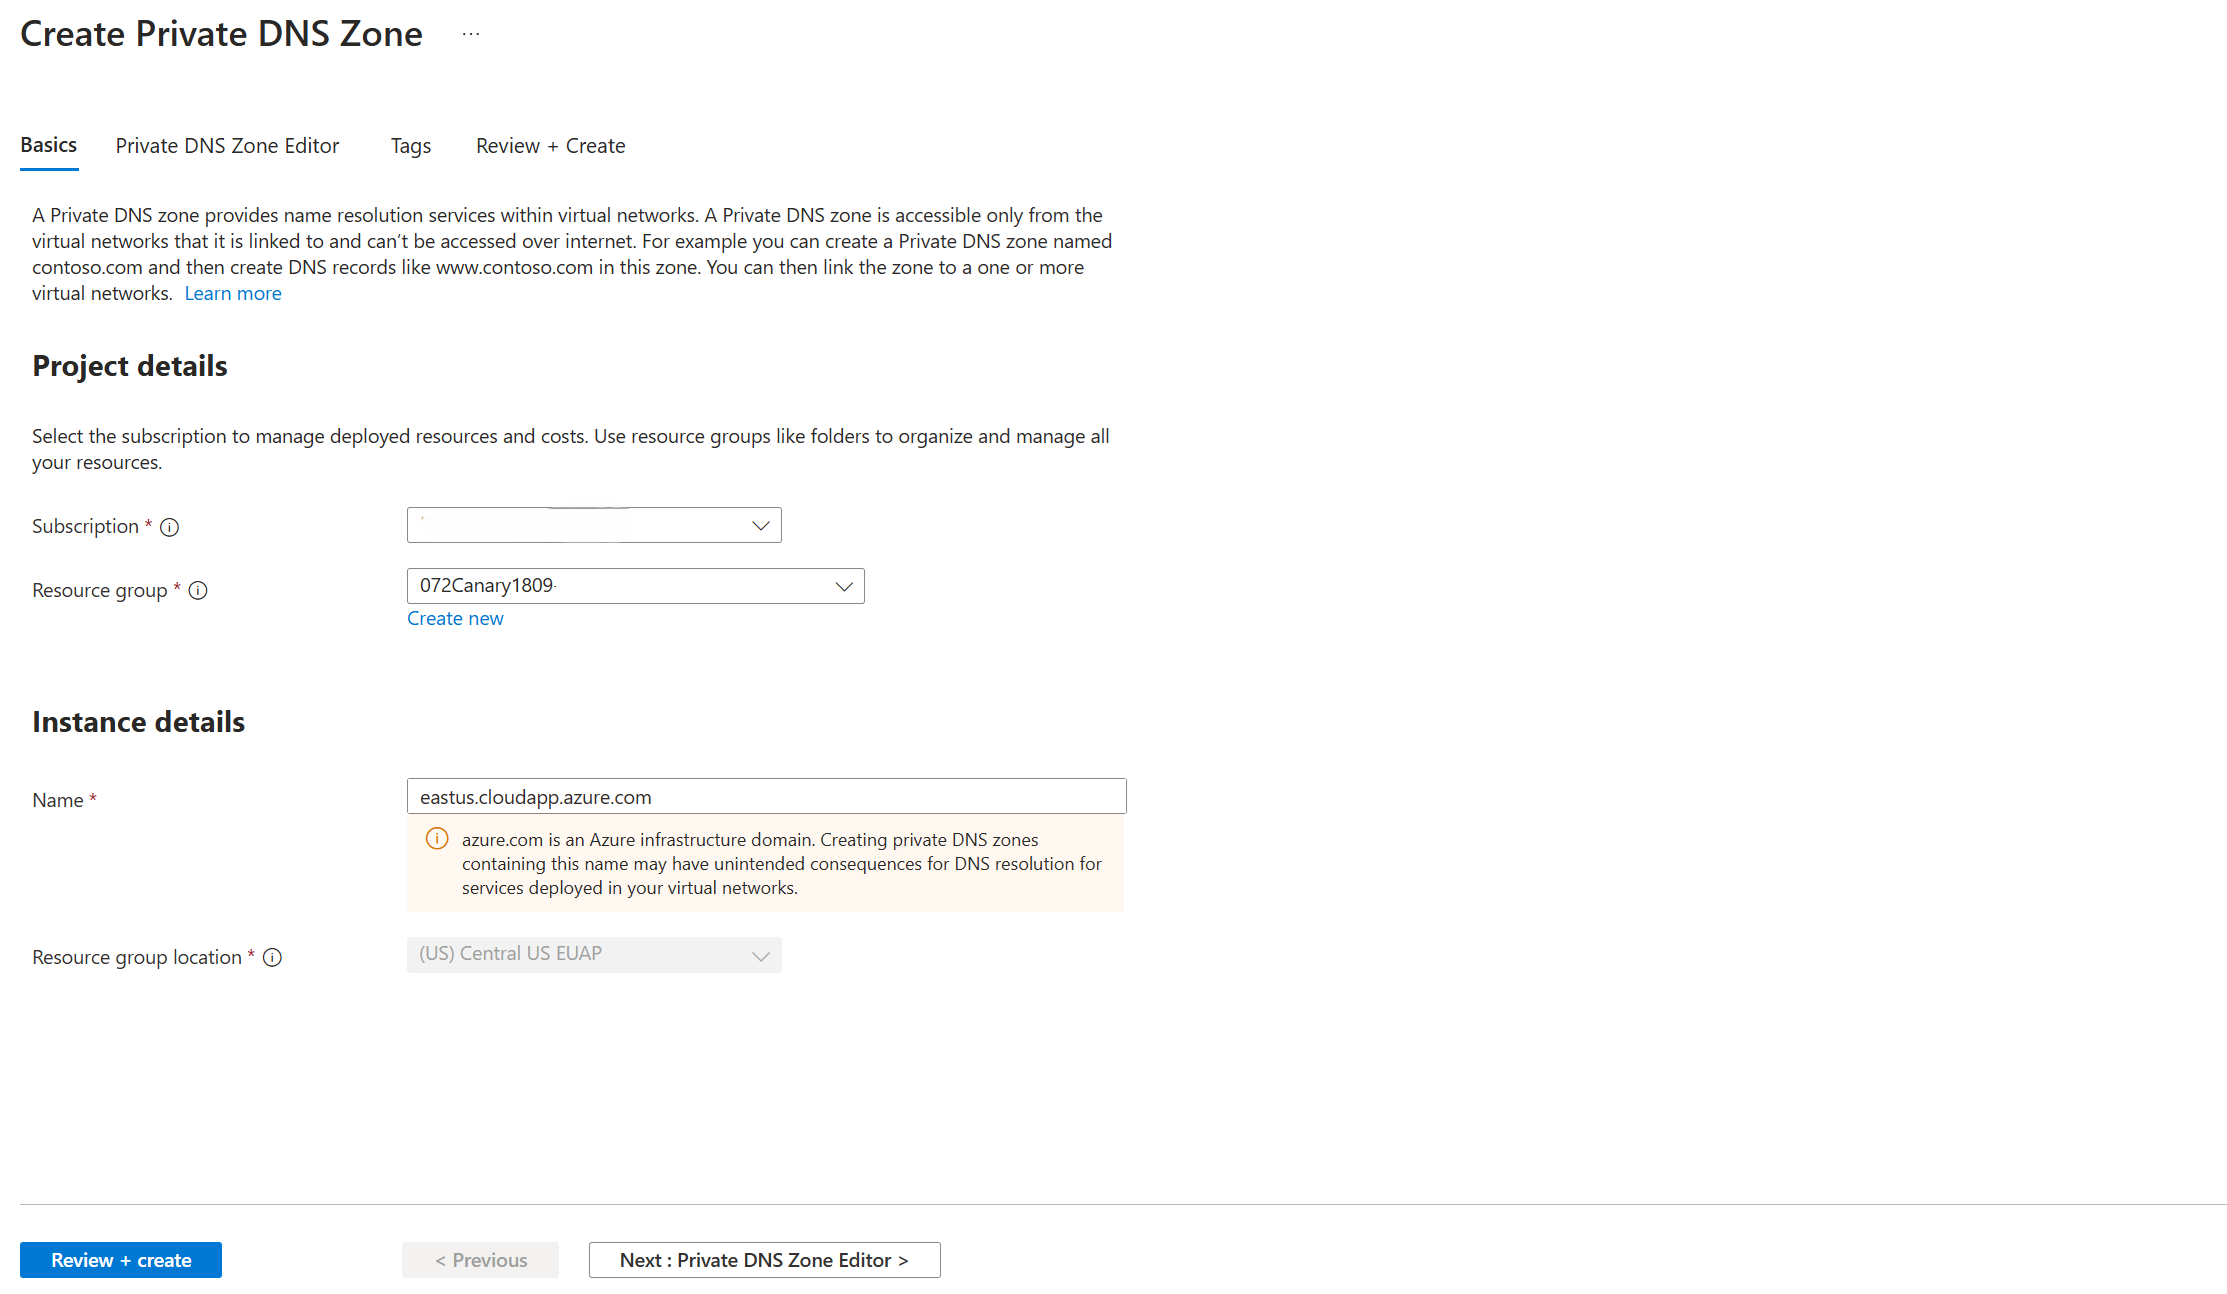Open the Central US EUAP location dropdown
This screenshot has width=2227, height=1294.
pyautogui.click(x=594, y=954)
